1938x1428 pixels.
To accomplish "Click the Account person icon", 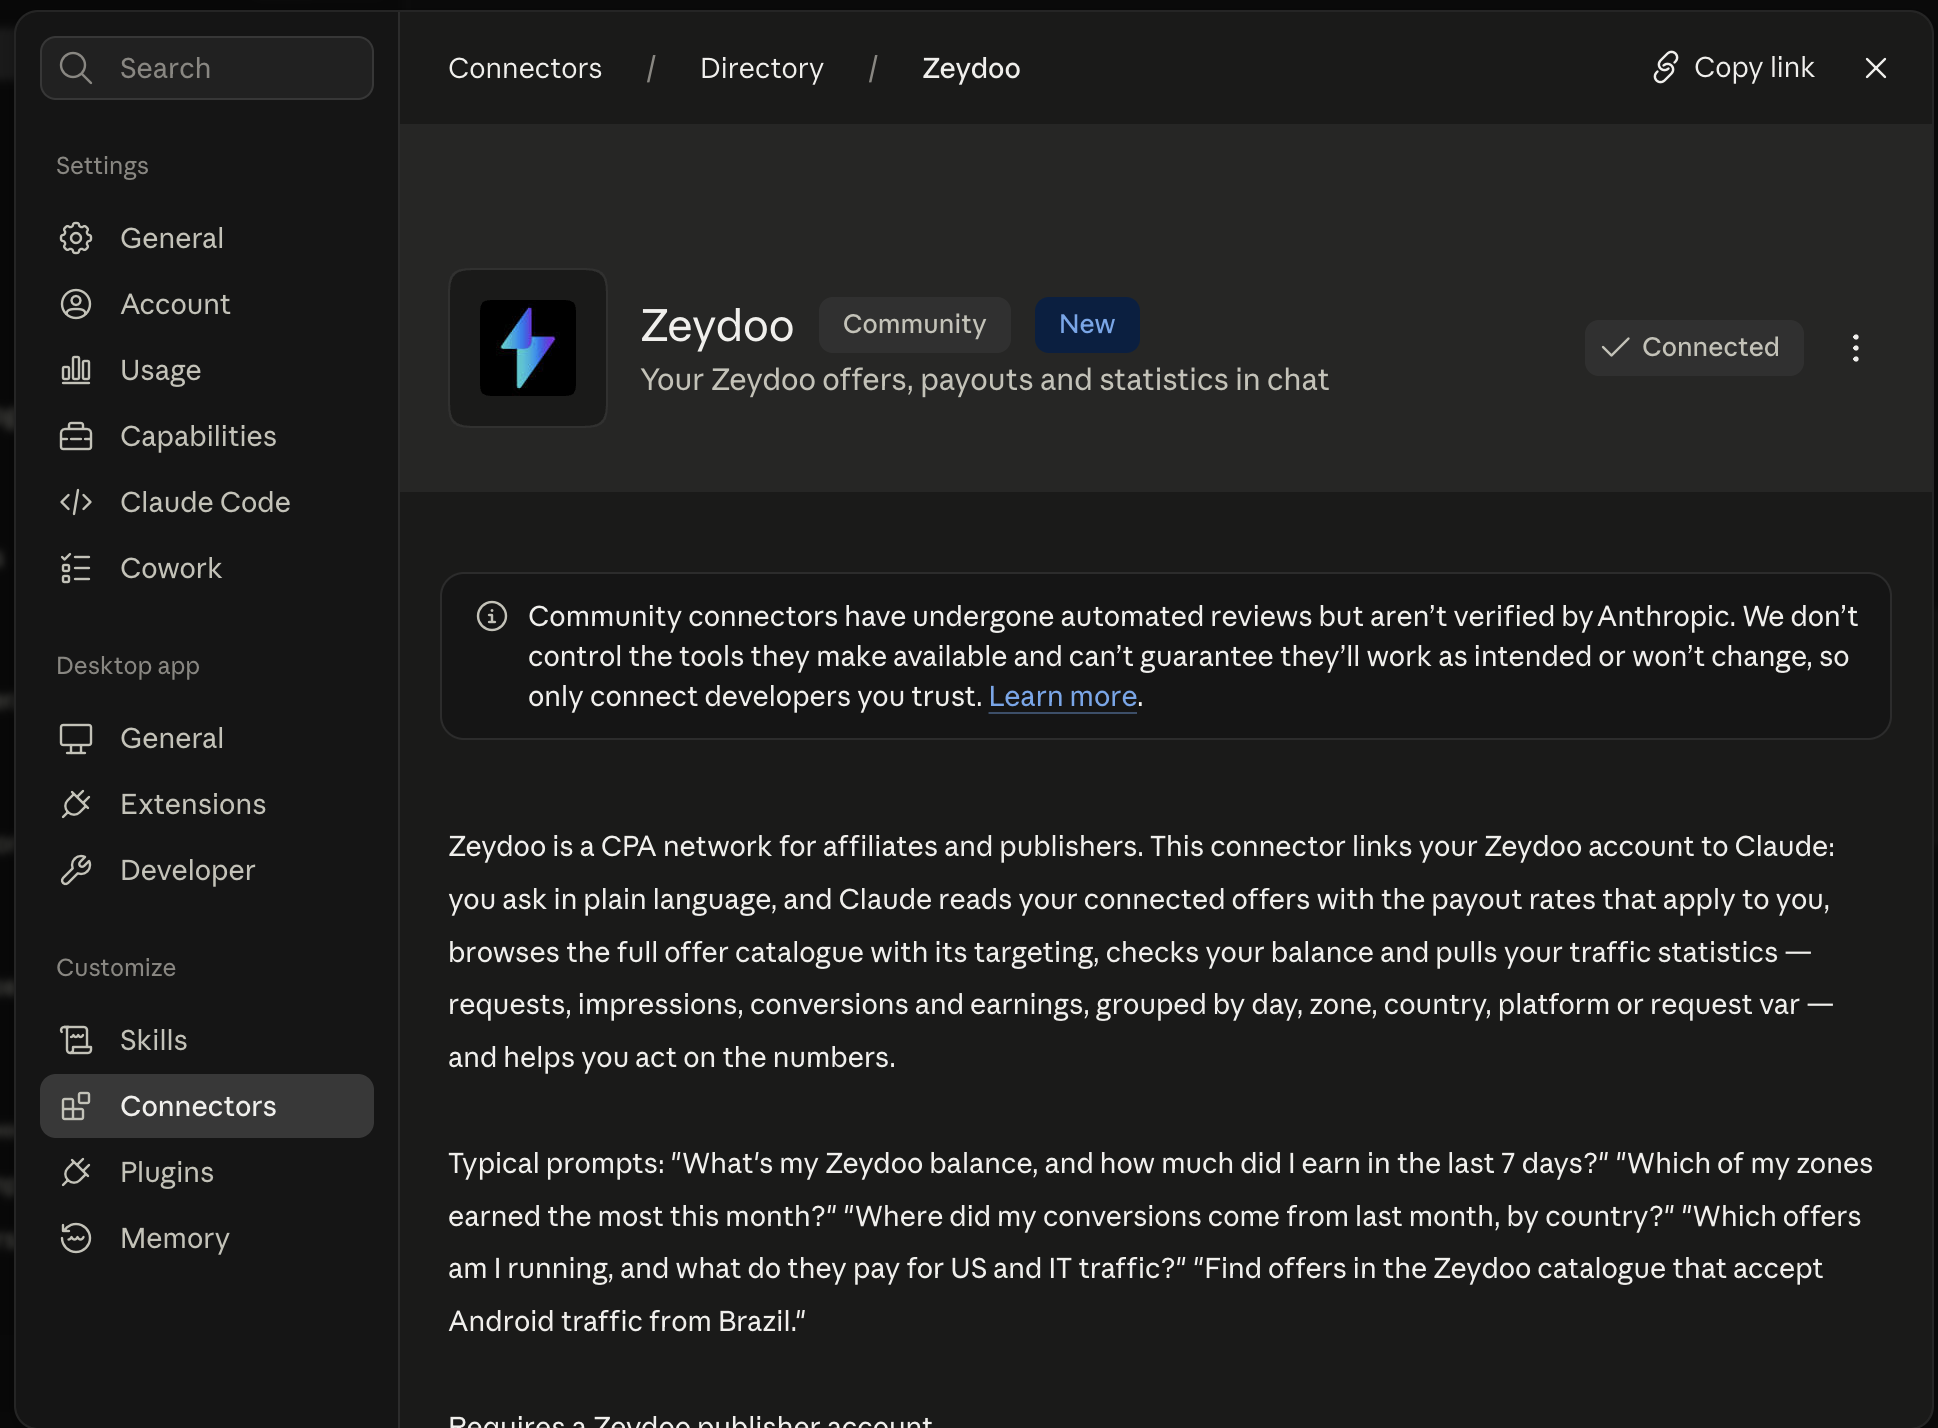I will (x=76, y=304).
